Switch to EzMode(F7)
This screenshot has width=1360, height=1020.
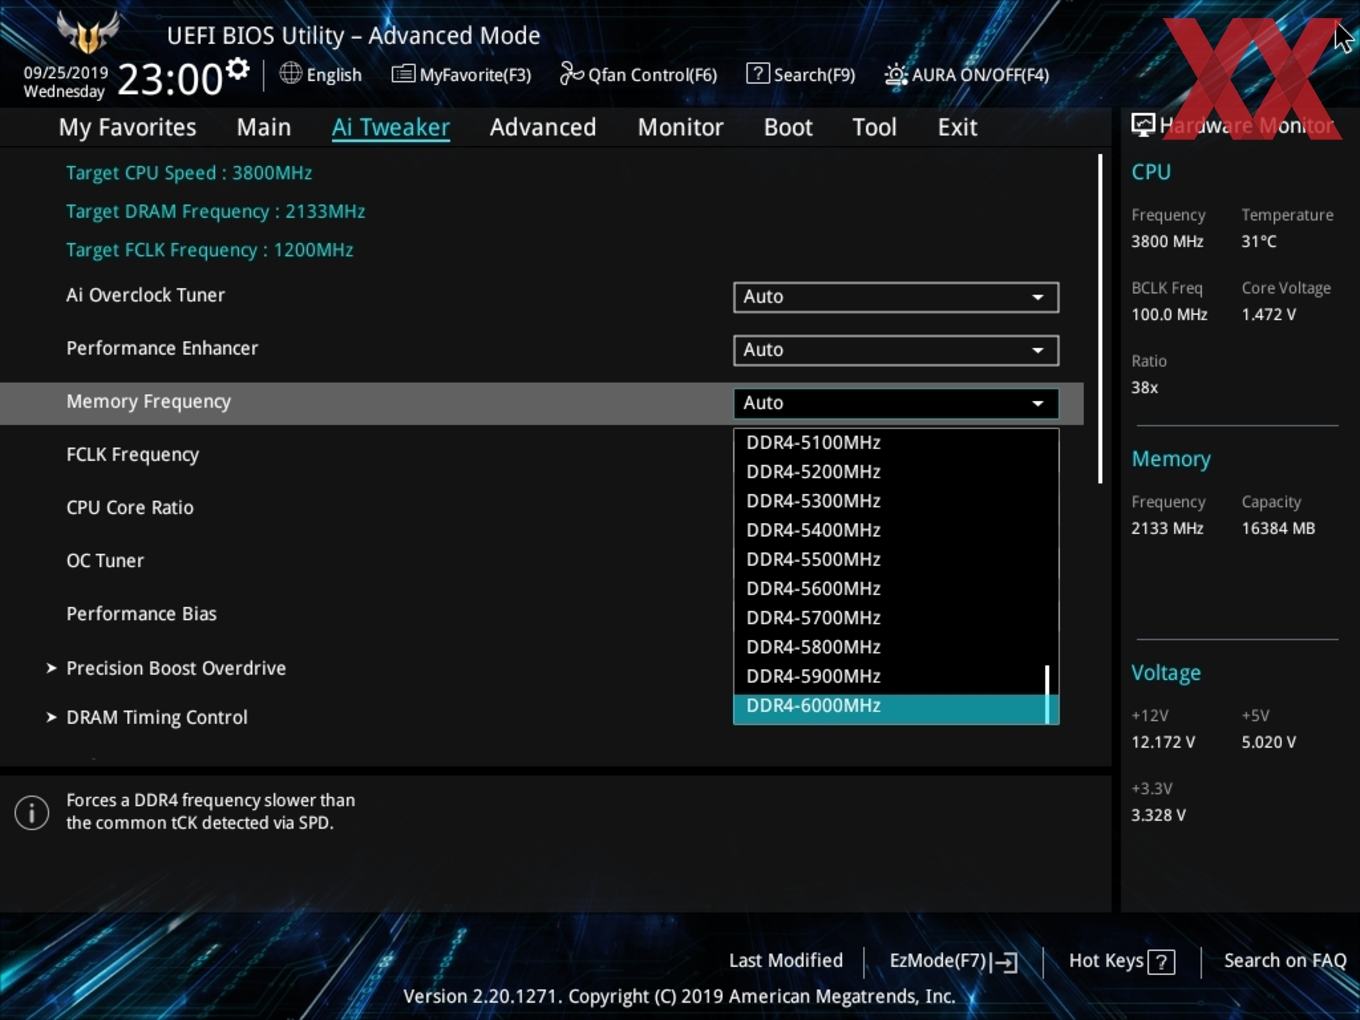point(953,961)
